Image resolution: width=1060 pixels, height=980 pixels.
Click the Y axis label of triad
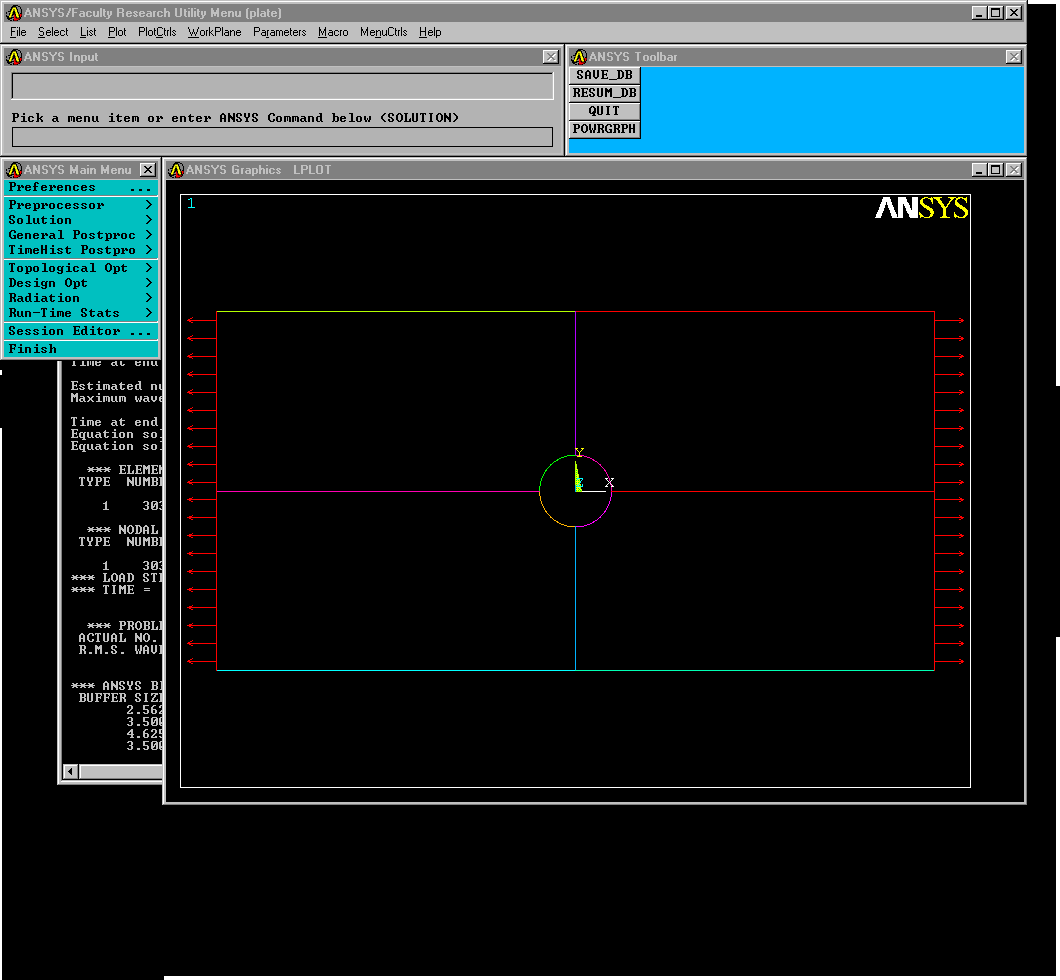pos(579,452)
